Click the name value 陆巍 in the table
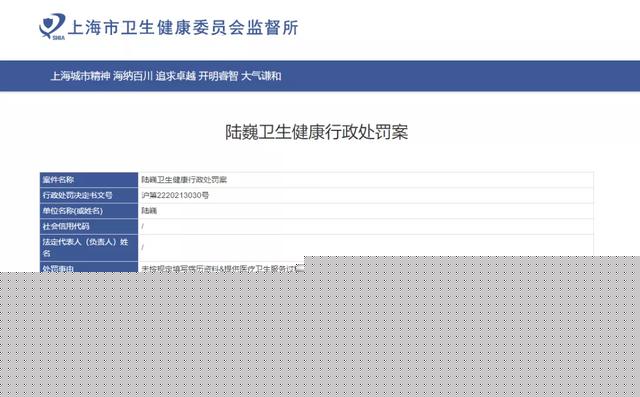This screenshot has width=640, height=397. [149, 211]
